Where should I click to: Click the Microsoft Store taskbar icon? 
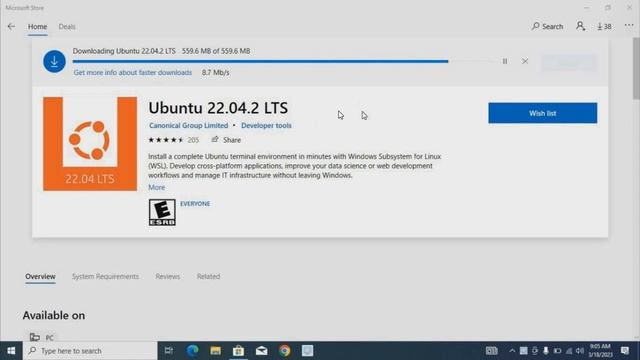pyautogui.click(x=238, y=351)
